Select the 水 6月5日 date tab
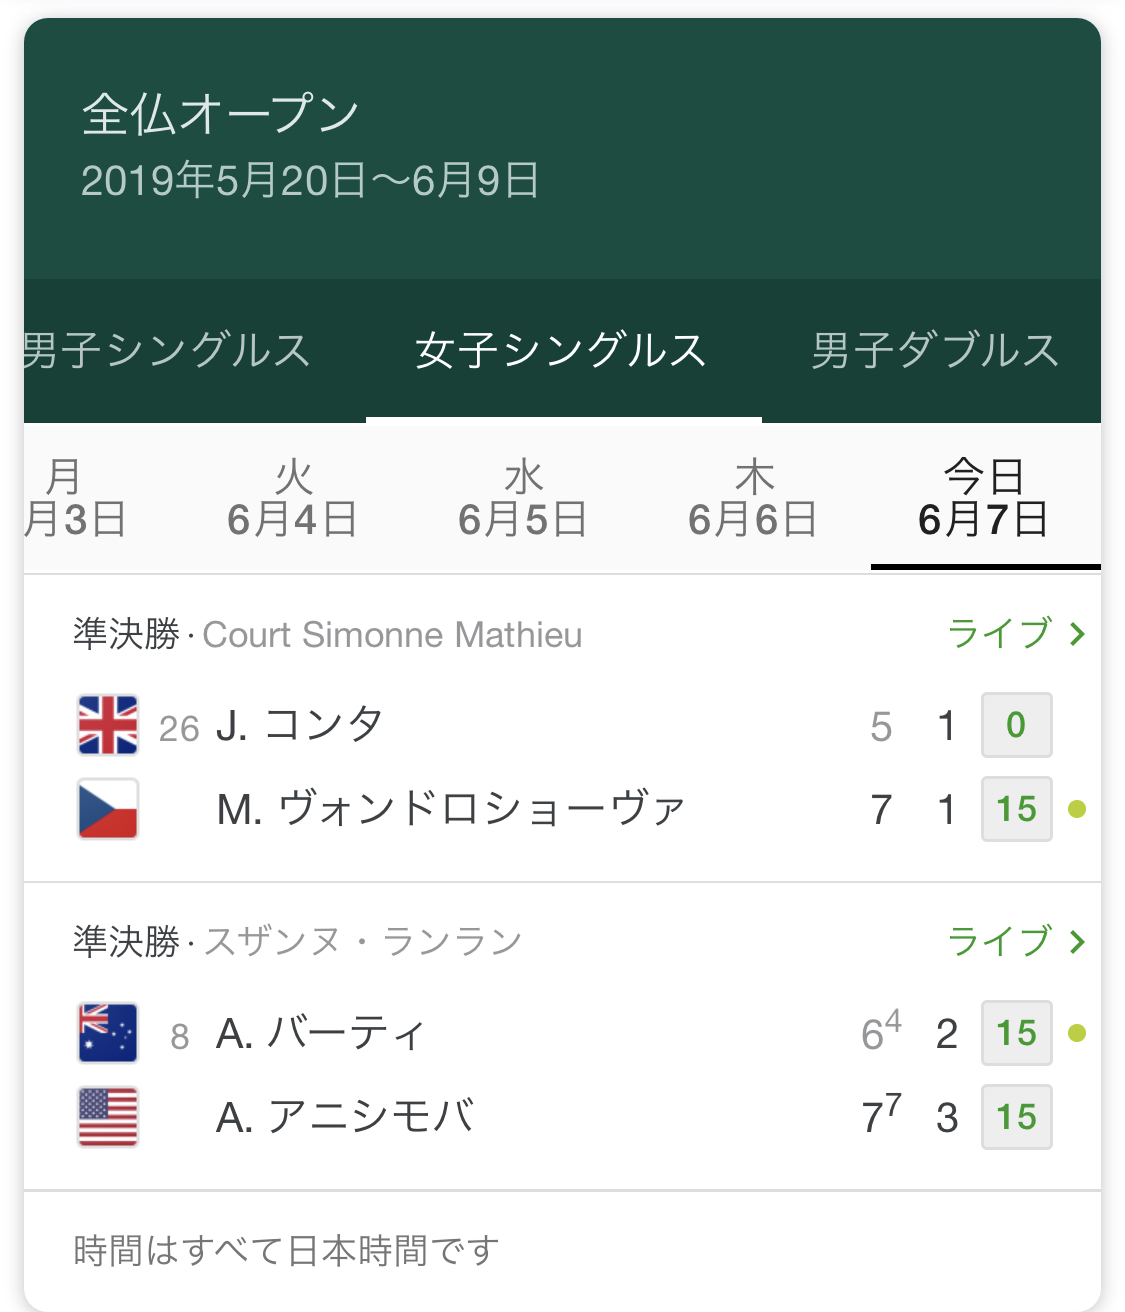This screenshot has width=1125, height=1312. coord(523,499)
